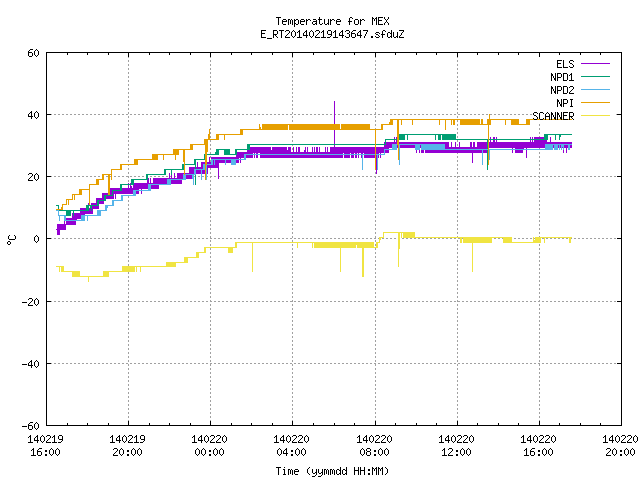This screenshot has width=640, height=480.
Task: Click the orange NPI legend line sample
Action: [x=595, y=103]
